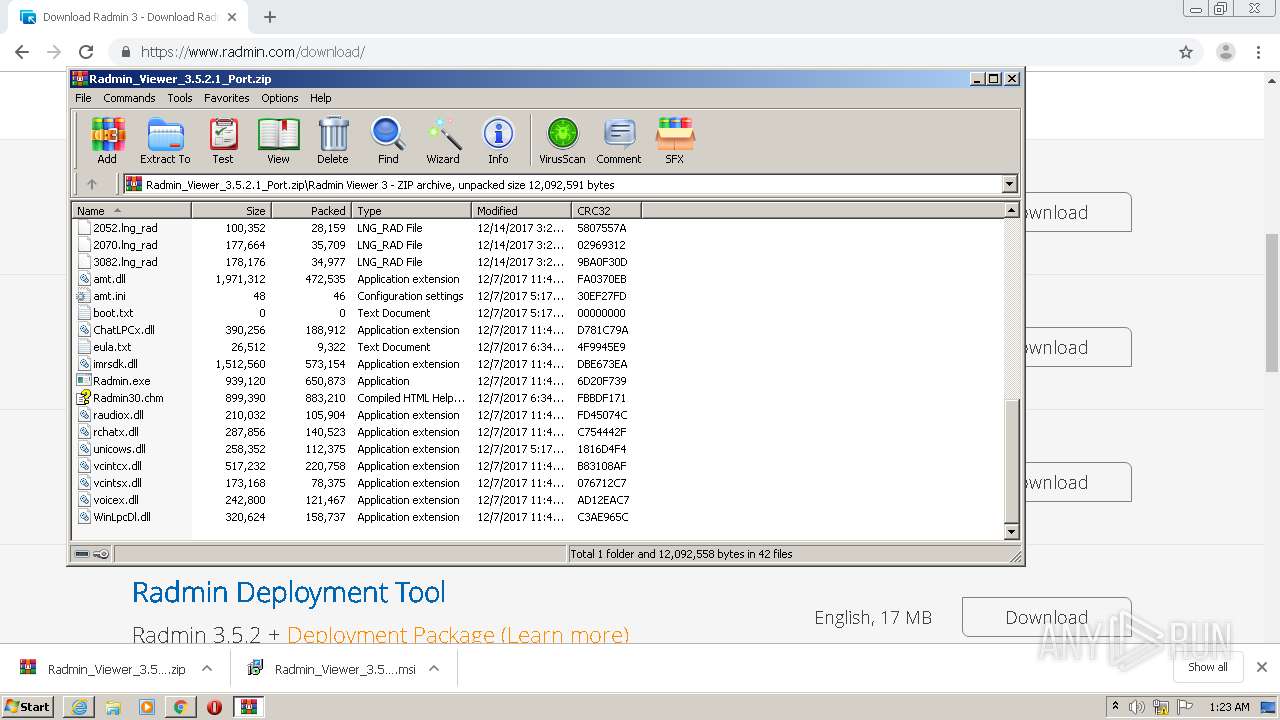Image resolution: width=1280 pixels, height=720 pixels.
Task: Select WinLpcDl.dll file
Action: pyautogui.click(x=122, y=517)
